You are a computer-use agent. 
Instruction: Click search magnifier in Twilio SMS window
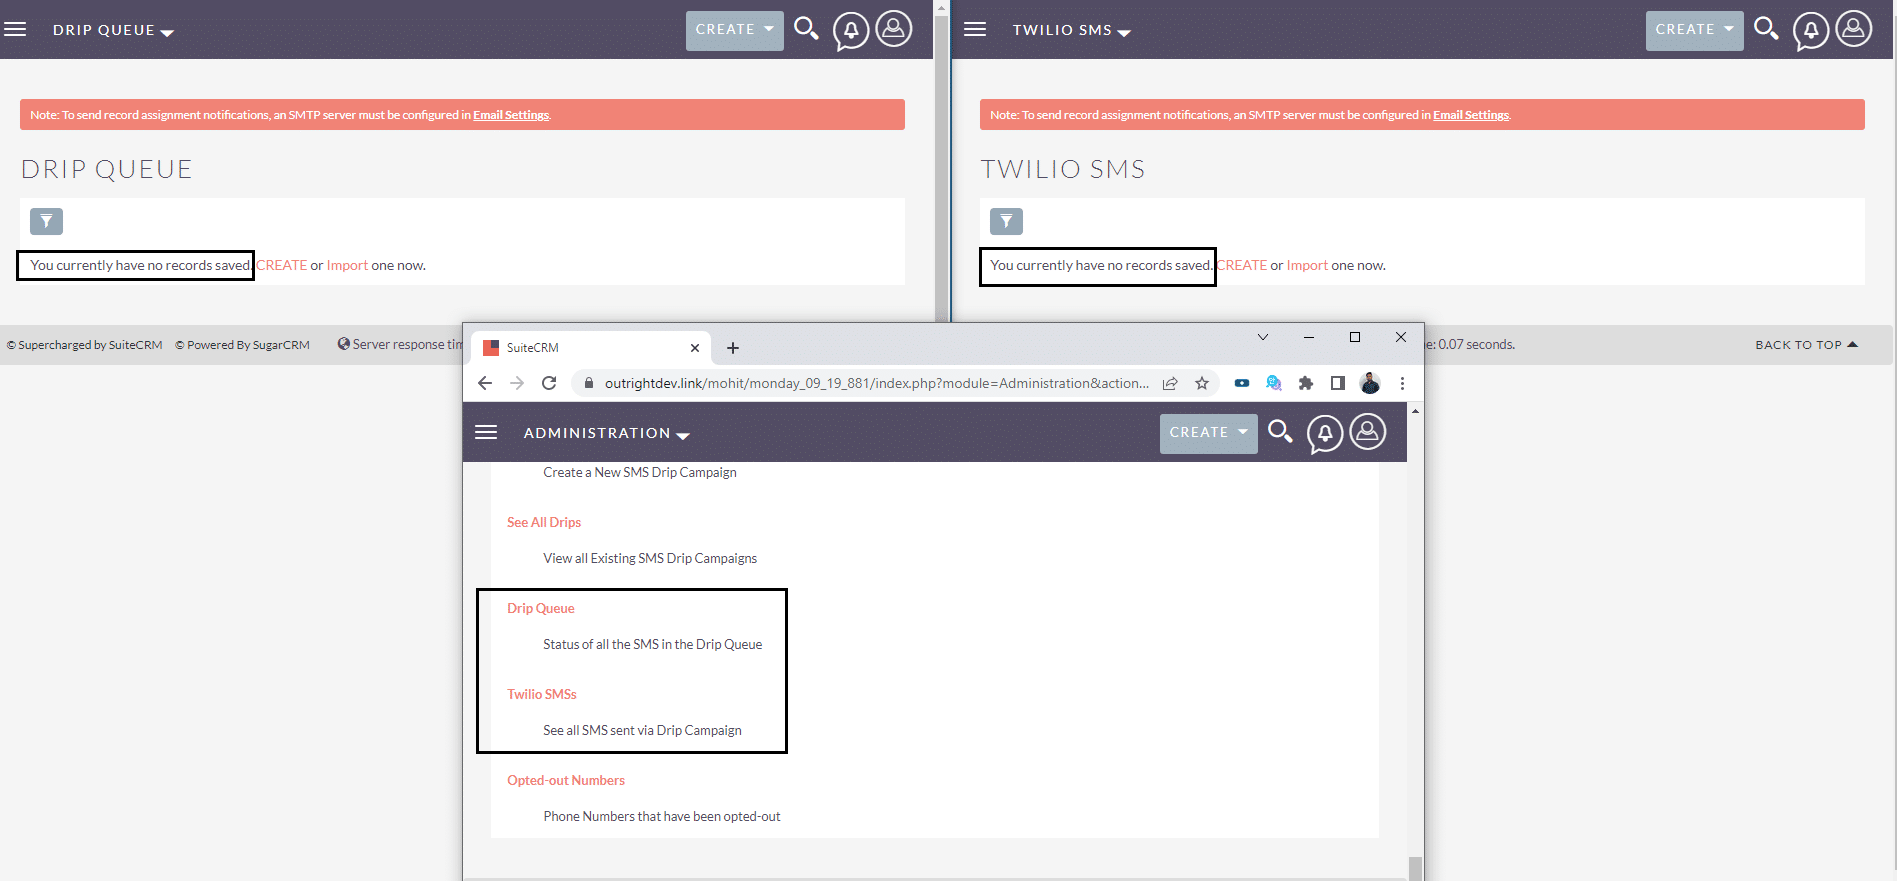coord(1766,28)
